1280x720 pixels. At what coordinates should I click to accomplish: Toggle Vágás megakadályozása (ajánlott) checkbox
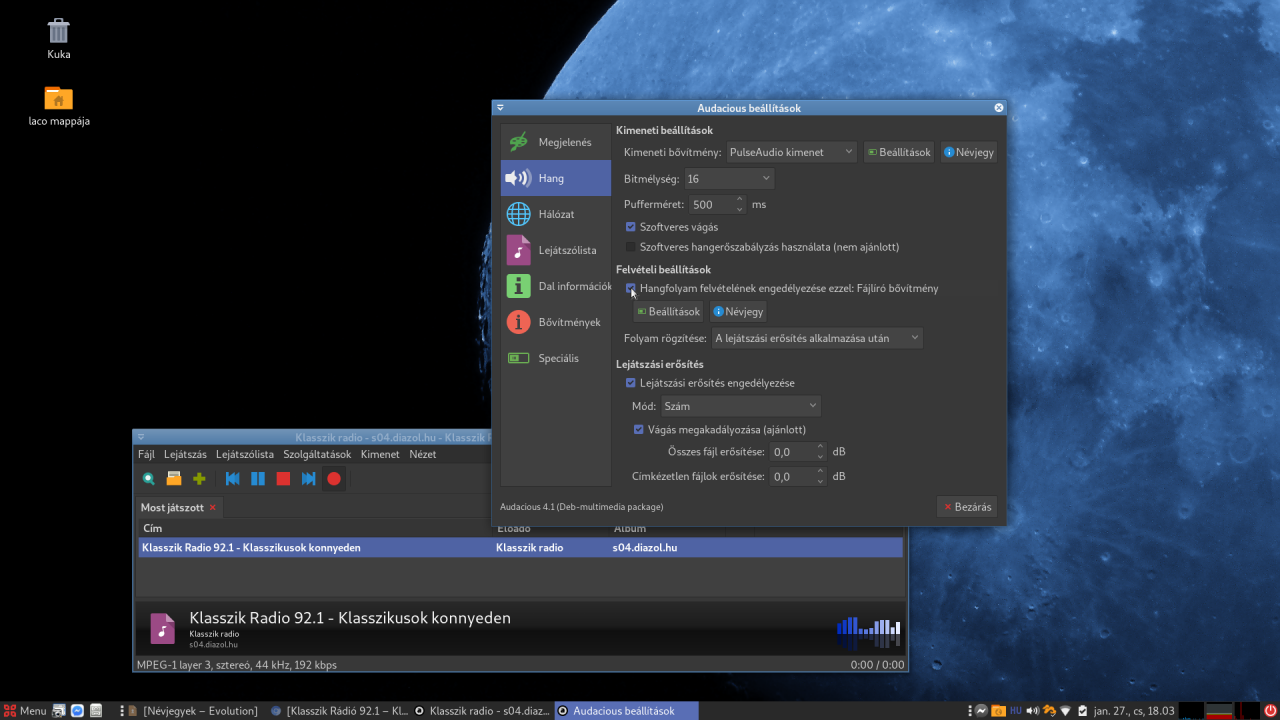point(639,430)
